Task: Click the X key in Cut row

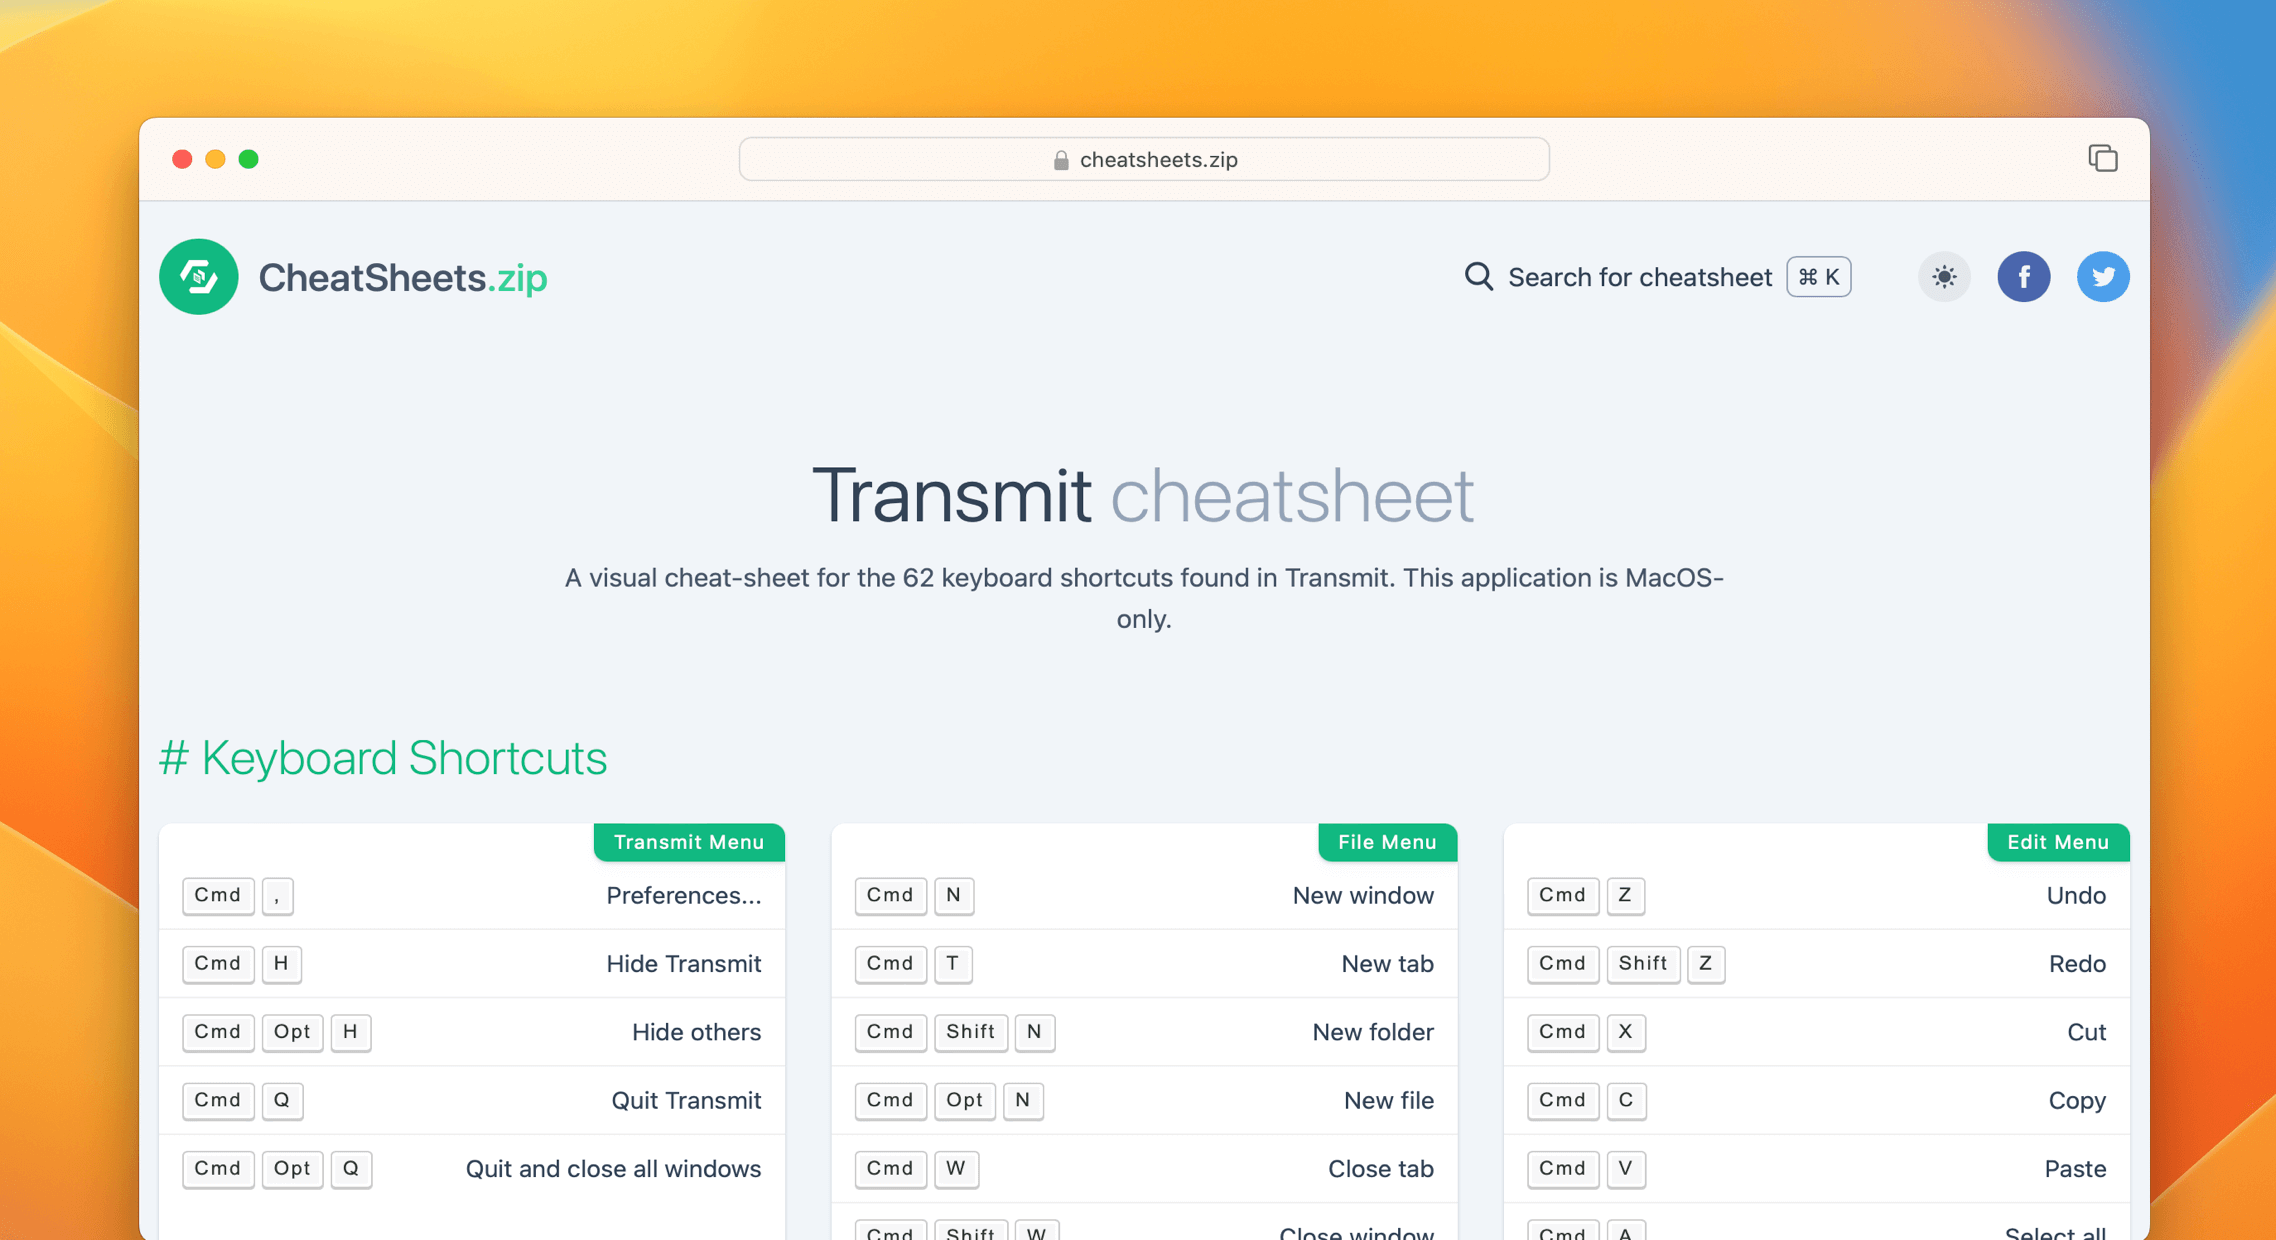Action: 1625,1032
